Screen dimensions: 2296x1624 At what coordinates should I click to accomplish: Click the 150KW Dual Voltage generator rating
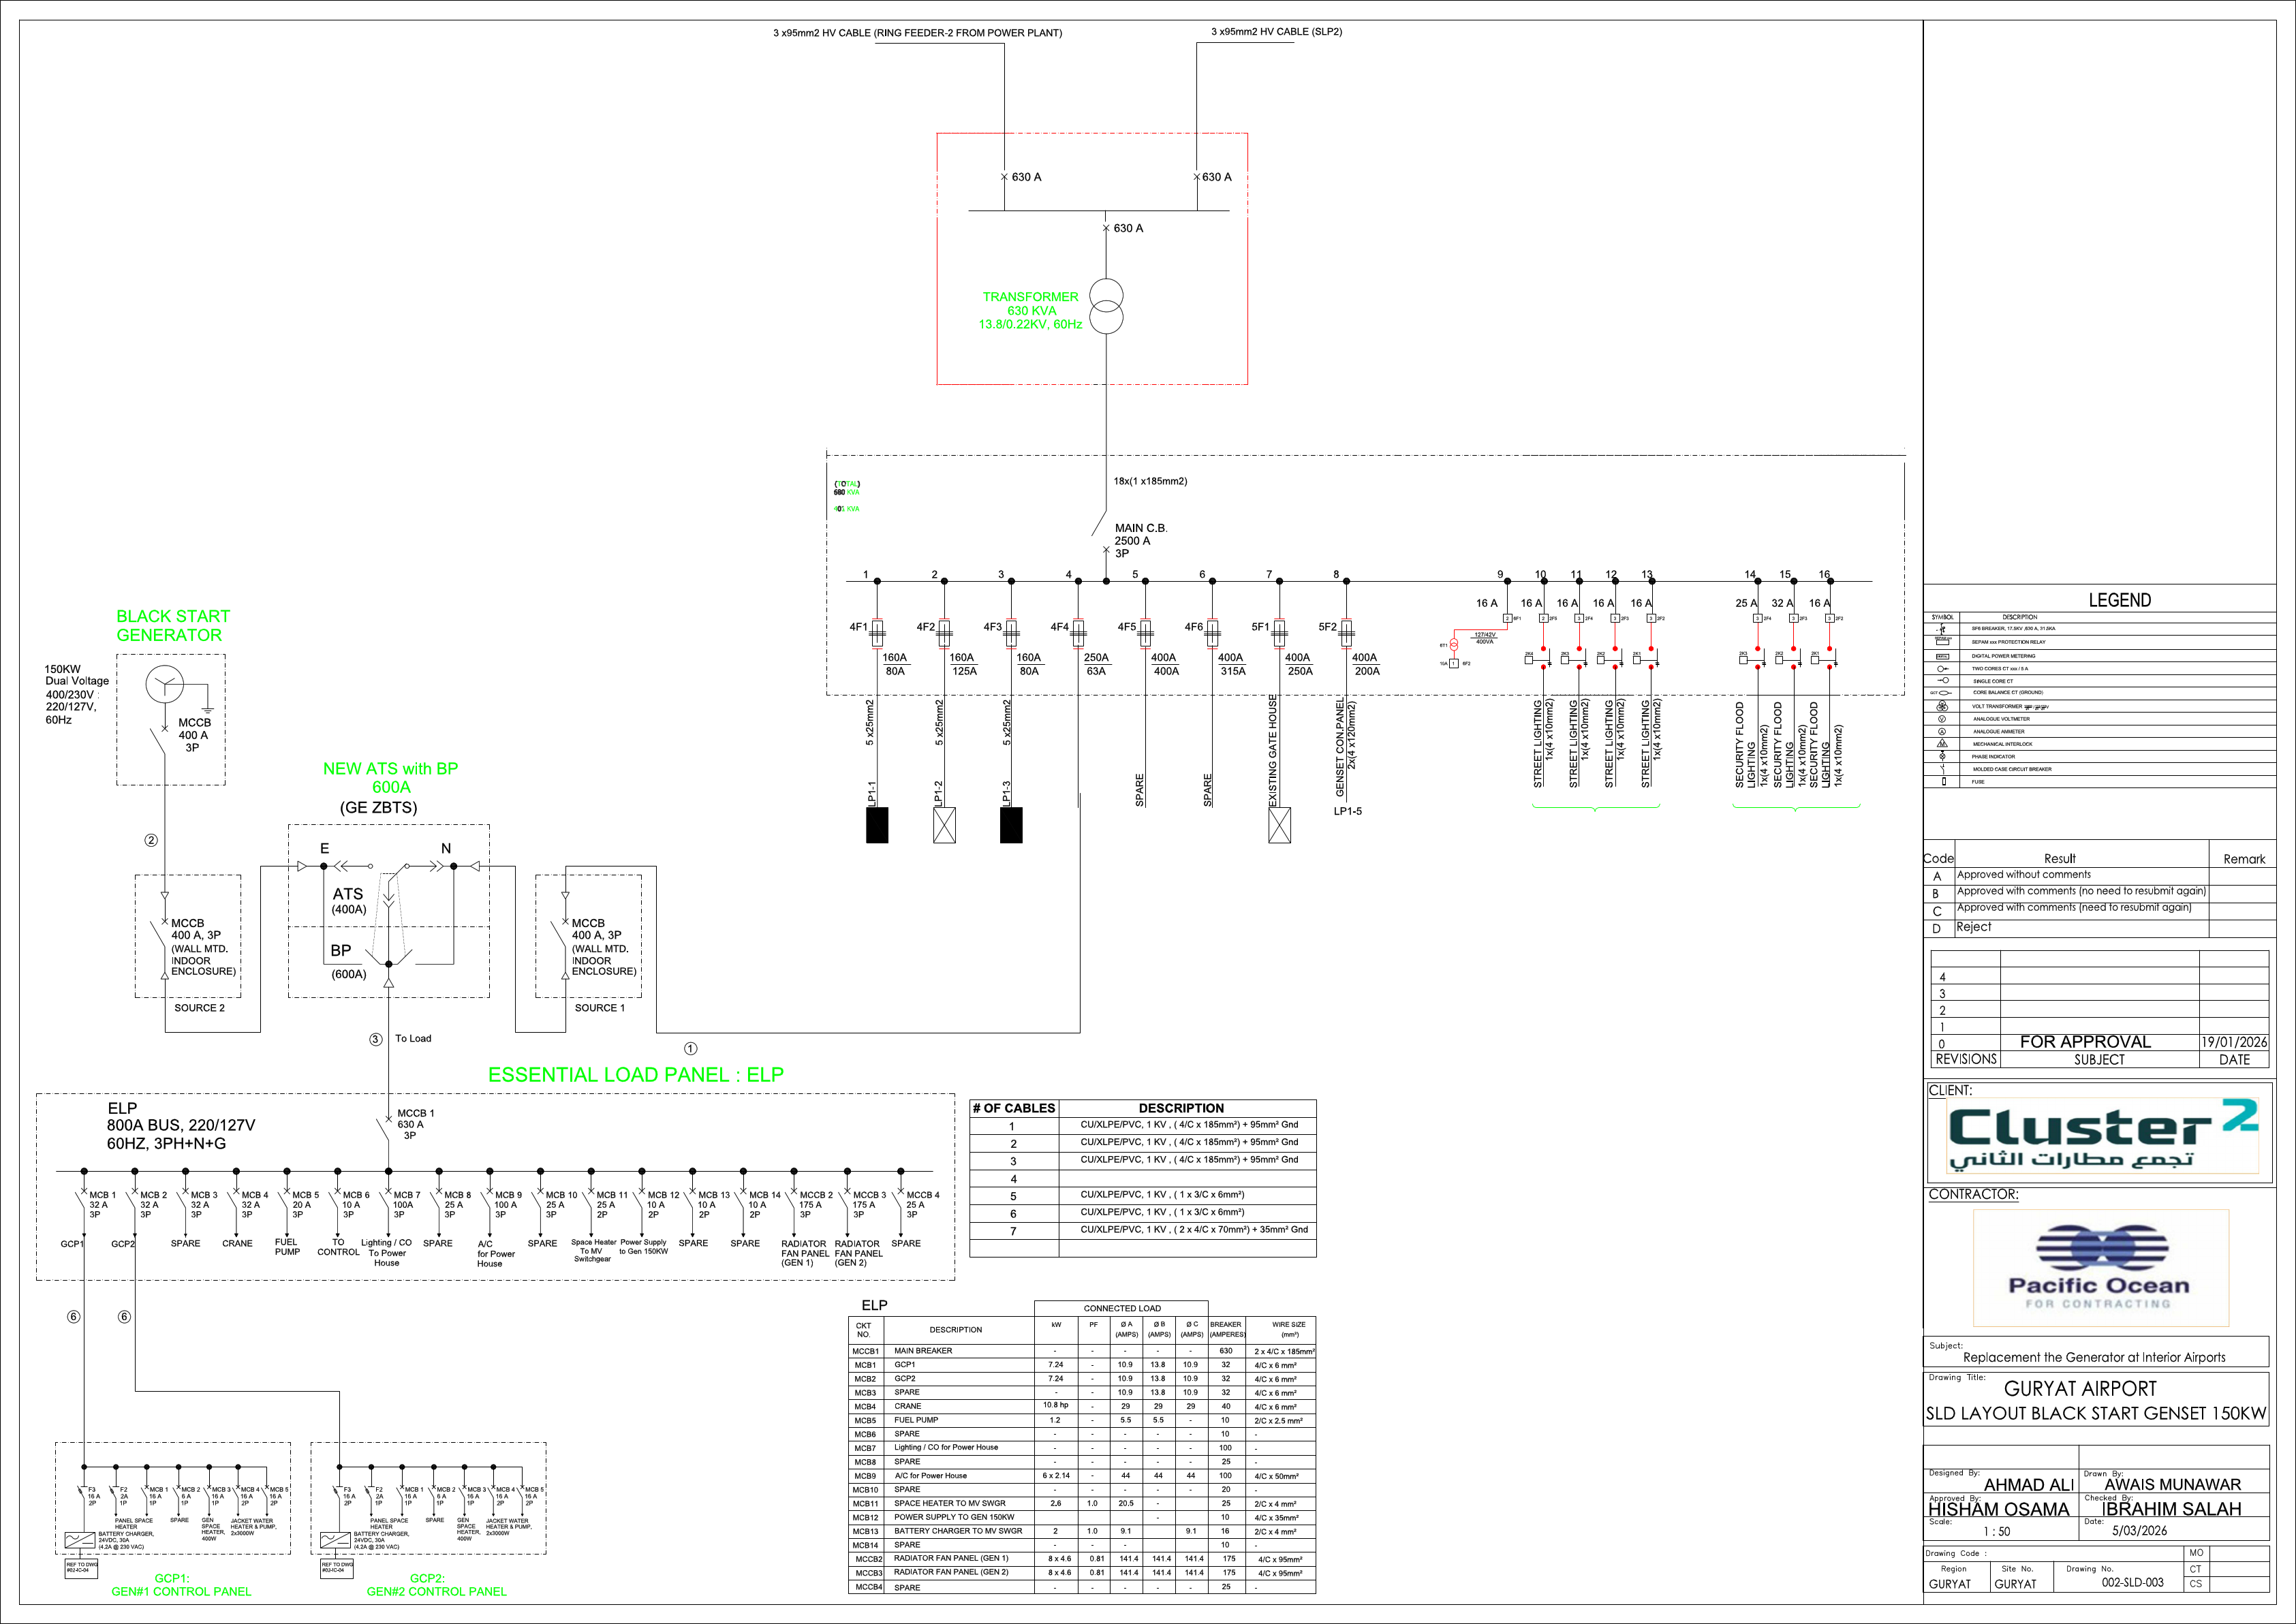pyautogui.click(x=77, y=694)
